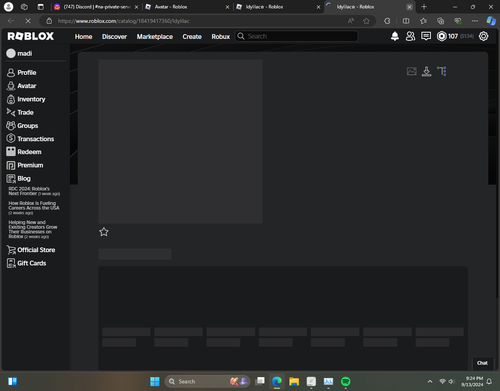Viewport: 500px width, 391px height.
Task: Open Spotify from the taskbar
Action: coord(346,381)
